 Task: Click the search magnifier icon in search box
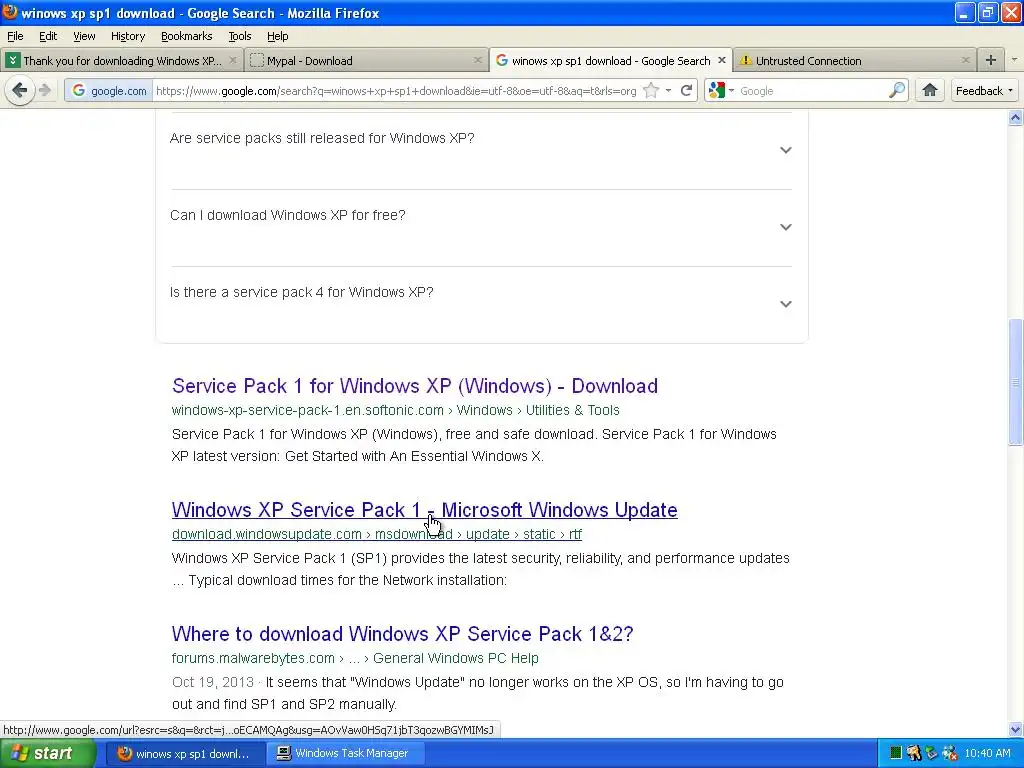click(x=897, y=90)
